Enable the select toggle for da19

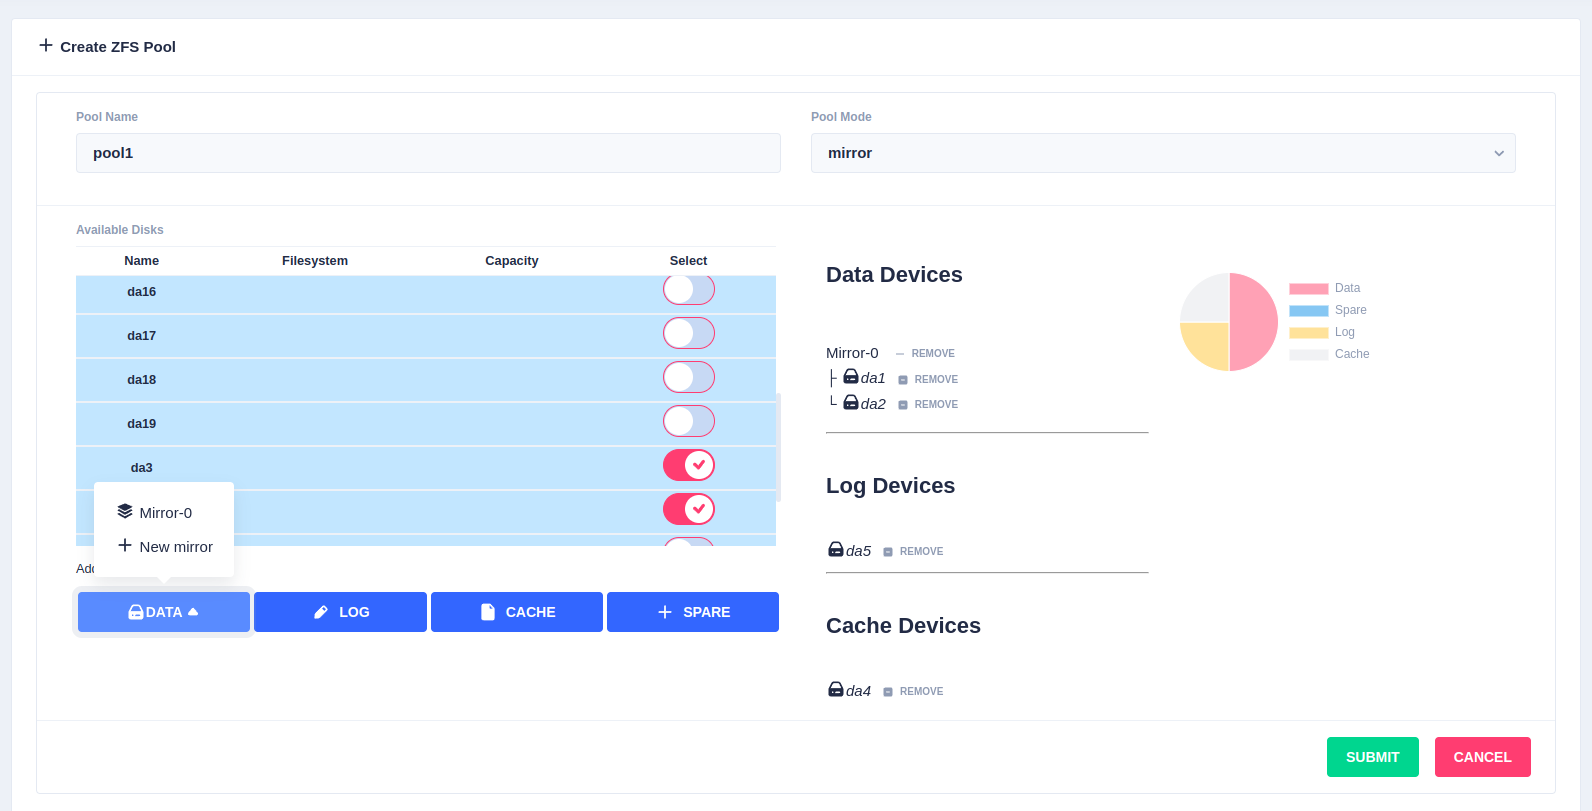coord(689,421)
